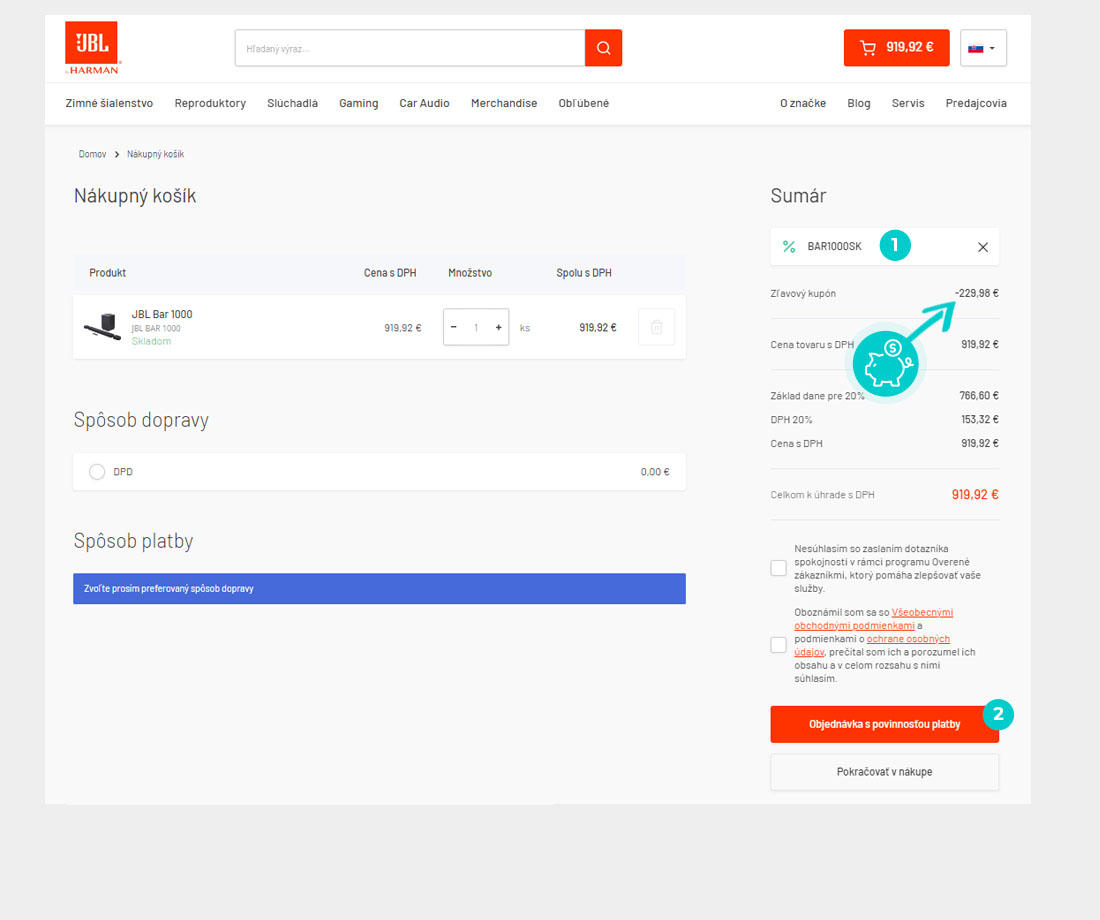1100x920 pixels.
Task: Open the Car Audio menu
Action: (424, 103)
